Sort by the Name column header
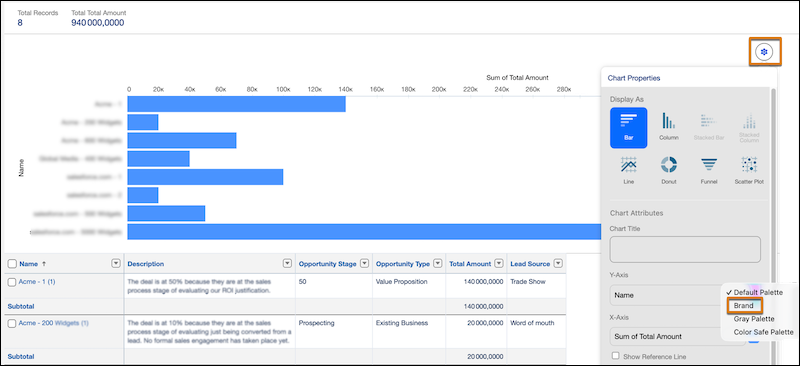This screenshot has height=366, width=800. [x=29, y=264]
